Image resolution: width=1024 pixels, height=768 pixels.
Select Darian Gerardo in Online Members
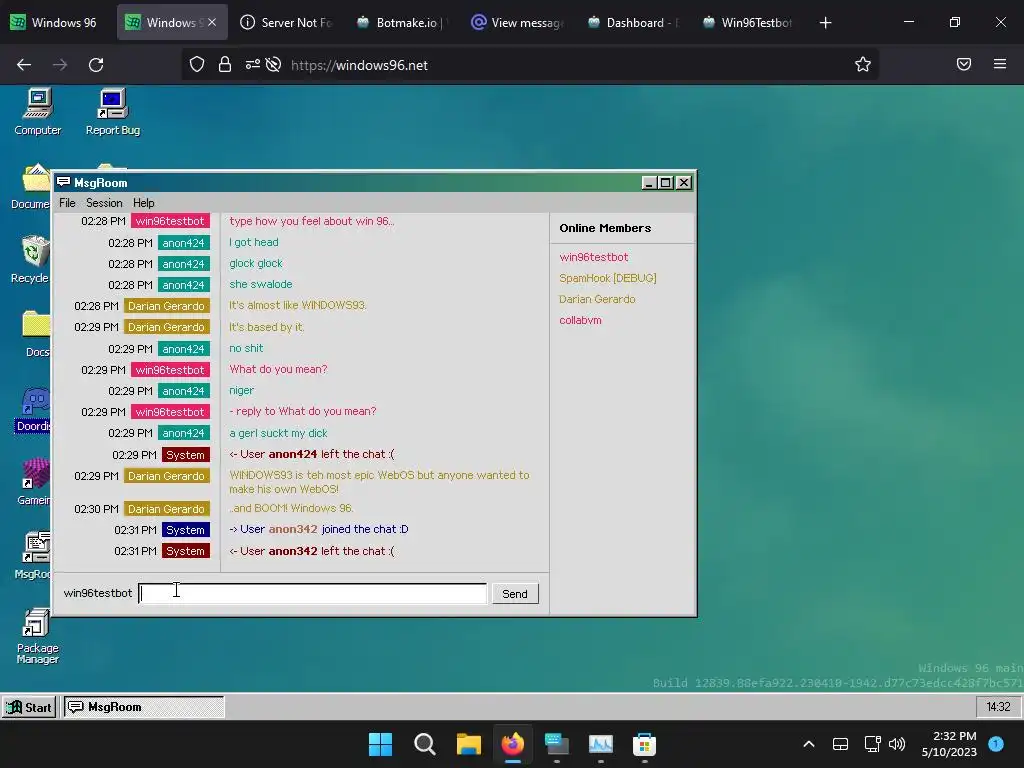click(597, 299)
